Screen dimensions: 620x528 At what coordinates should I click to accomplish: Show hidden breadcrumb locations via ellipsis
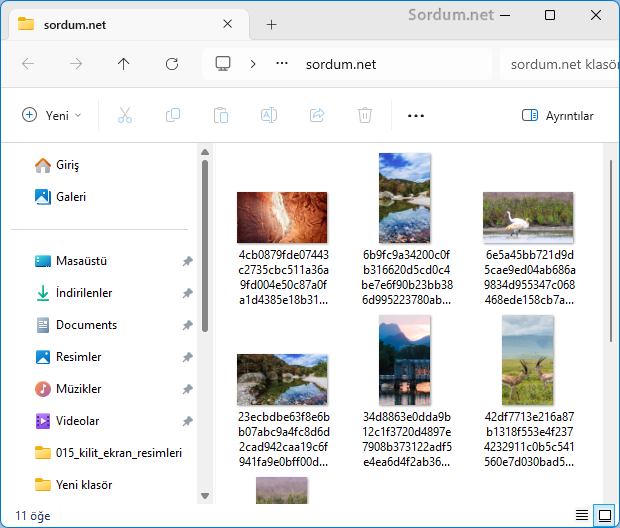click(x=282, y=64)
